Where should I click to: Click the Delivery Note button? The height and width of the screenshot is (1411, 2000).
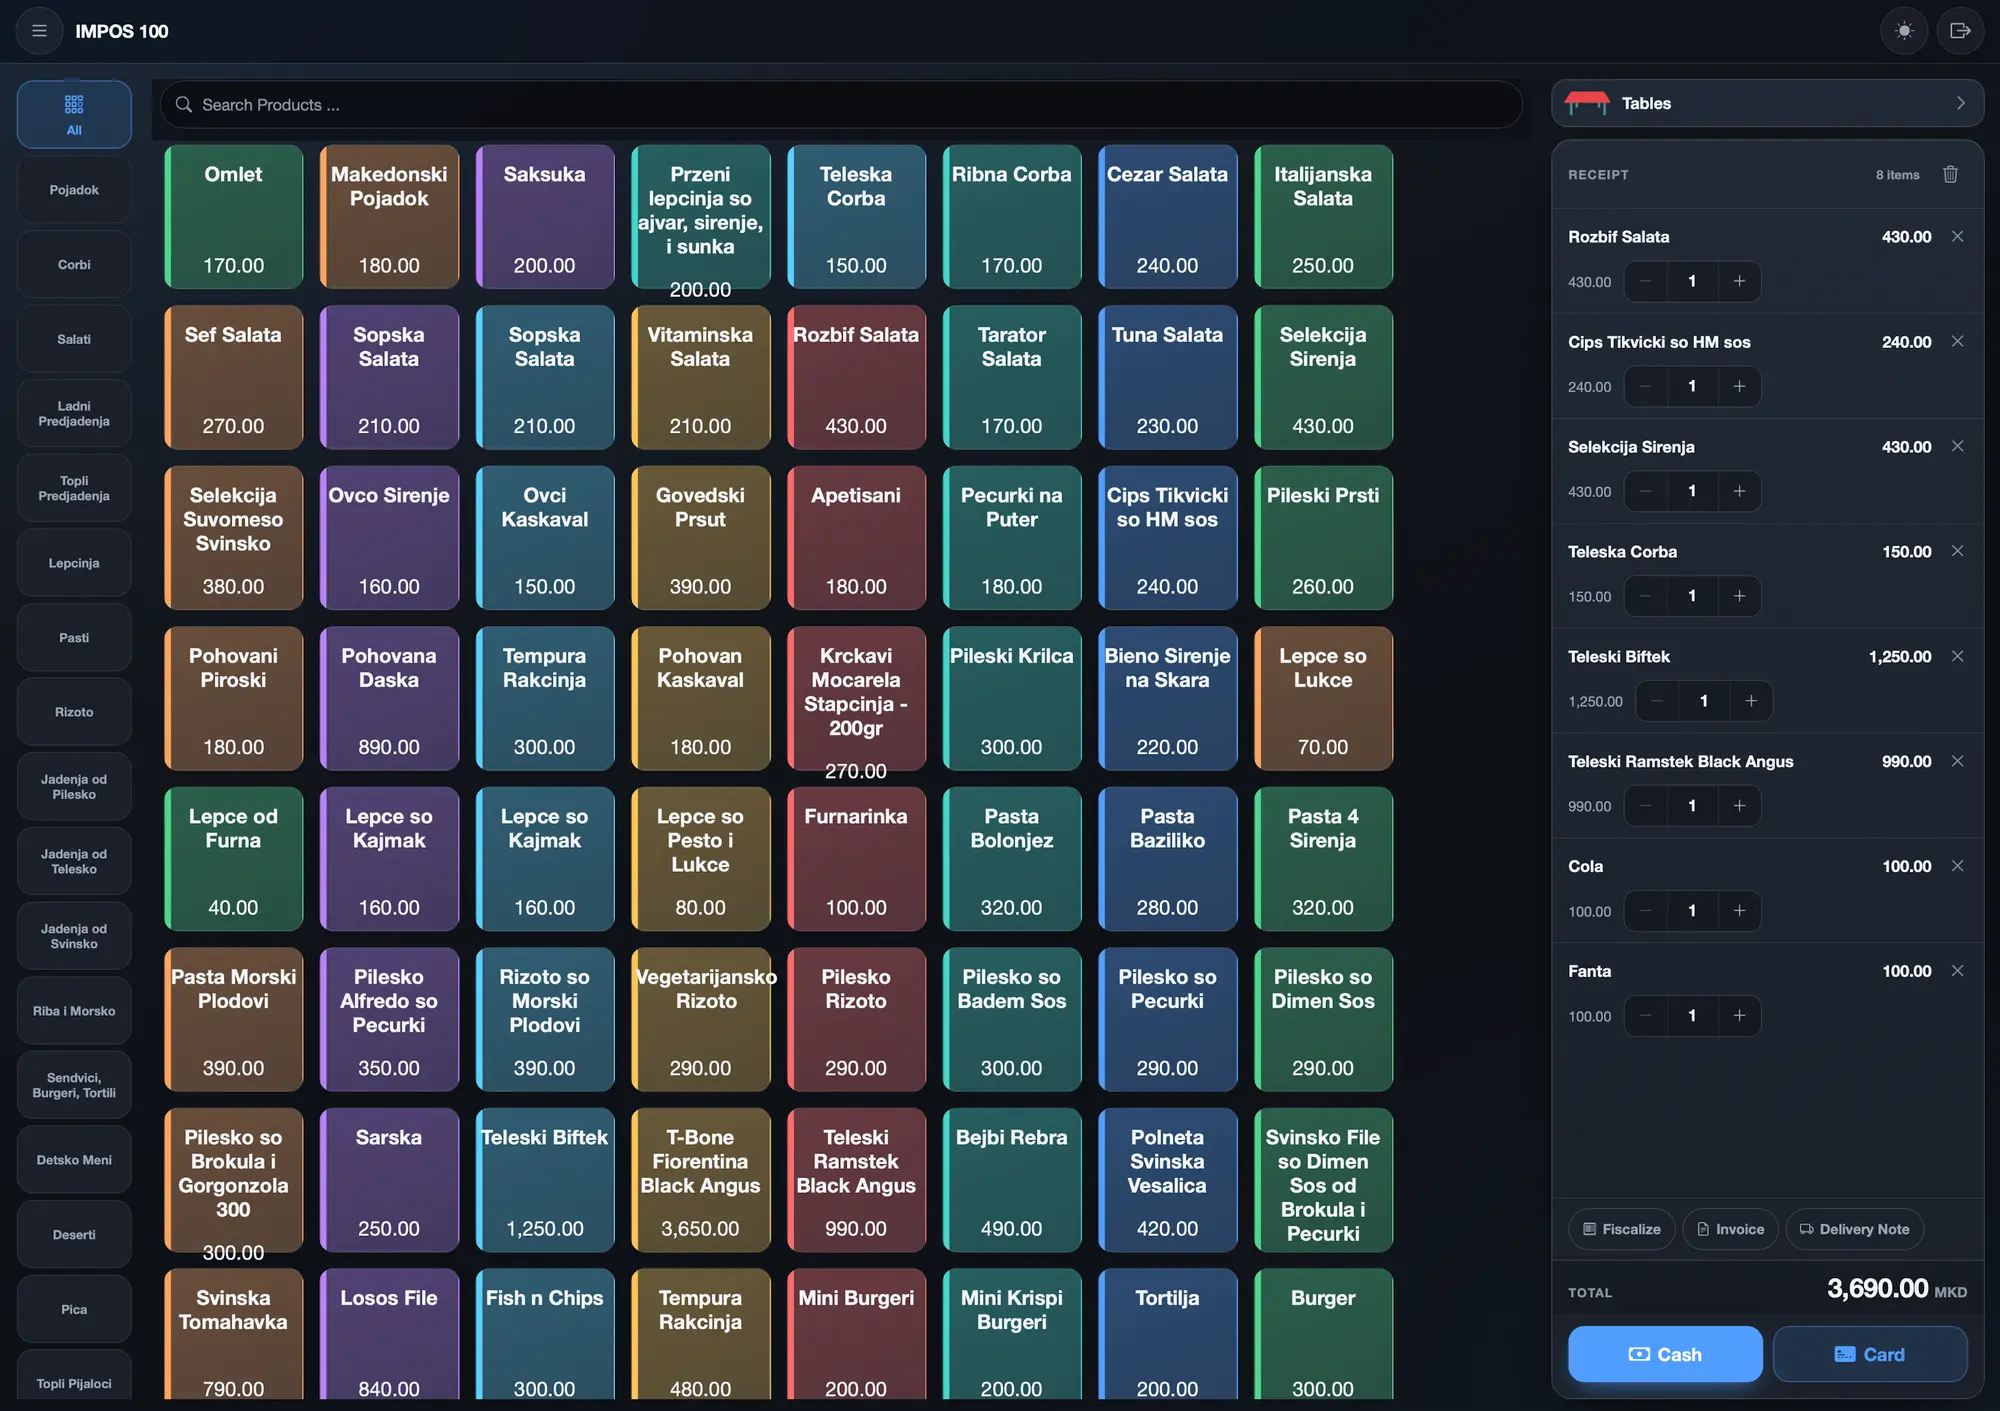[x=1855, y=1229]
